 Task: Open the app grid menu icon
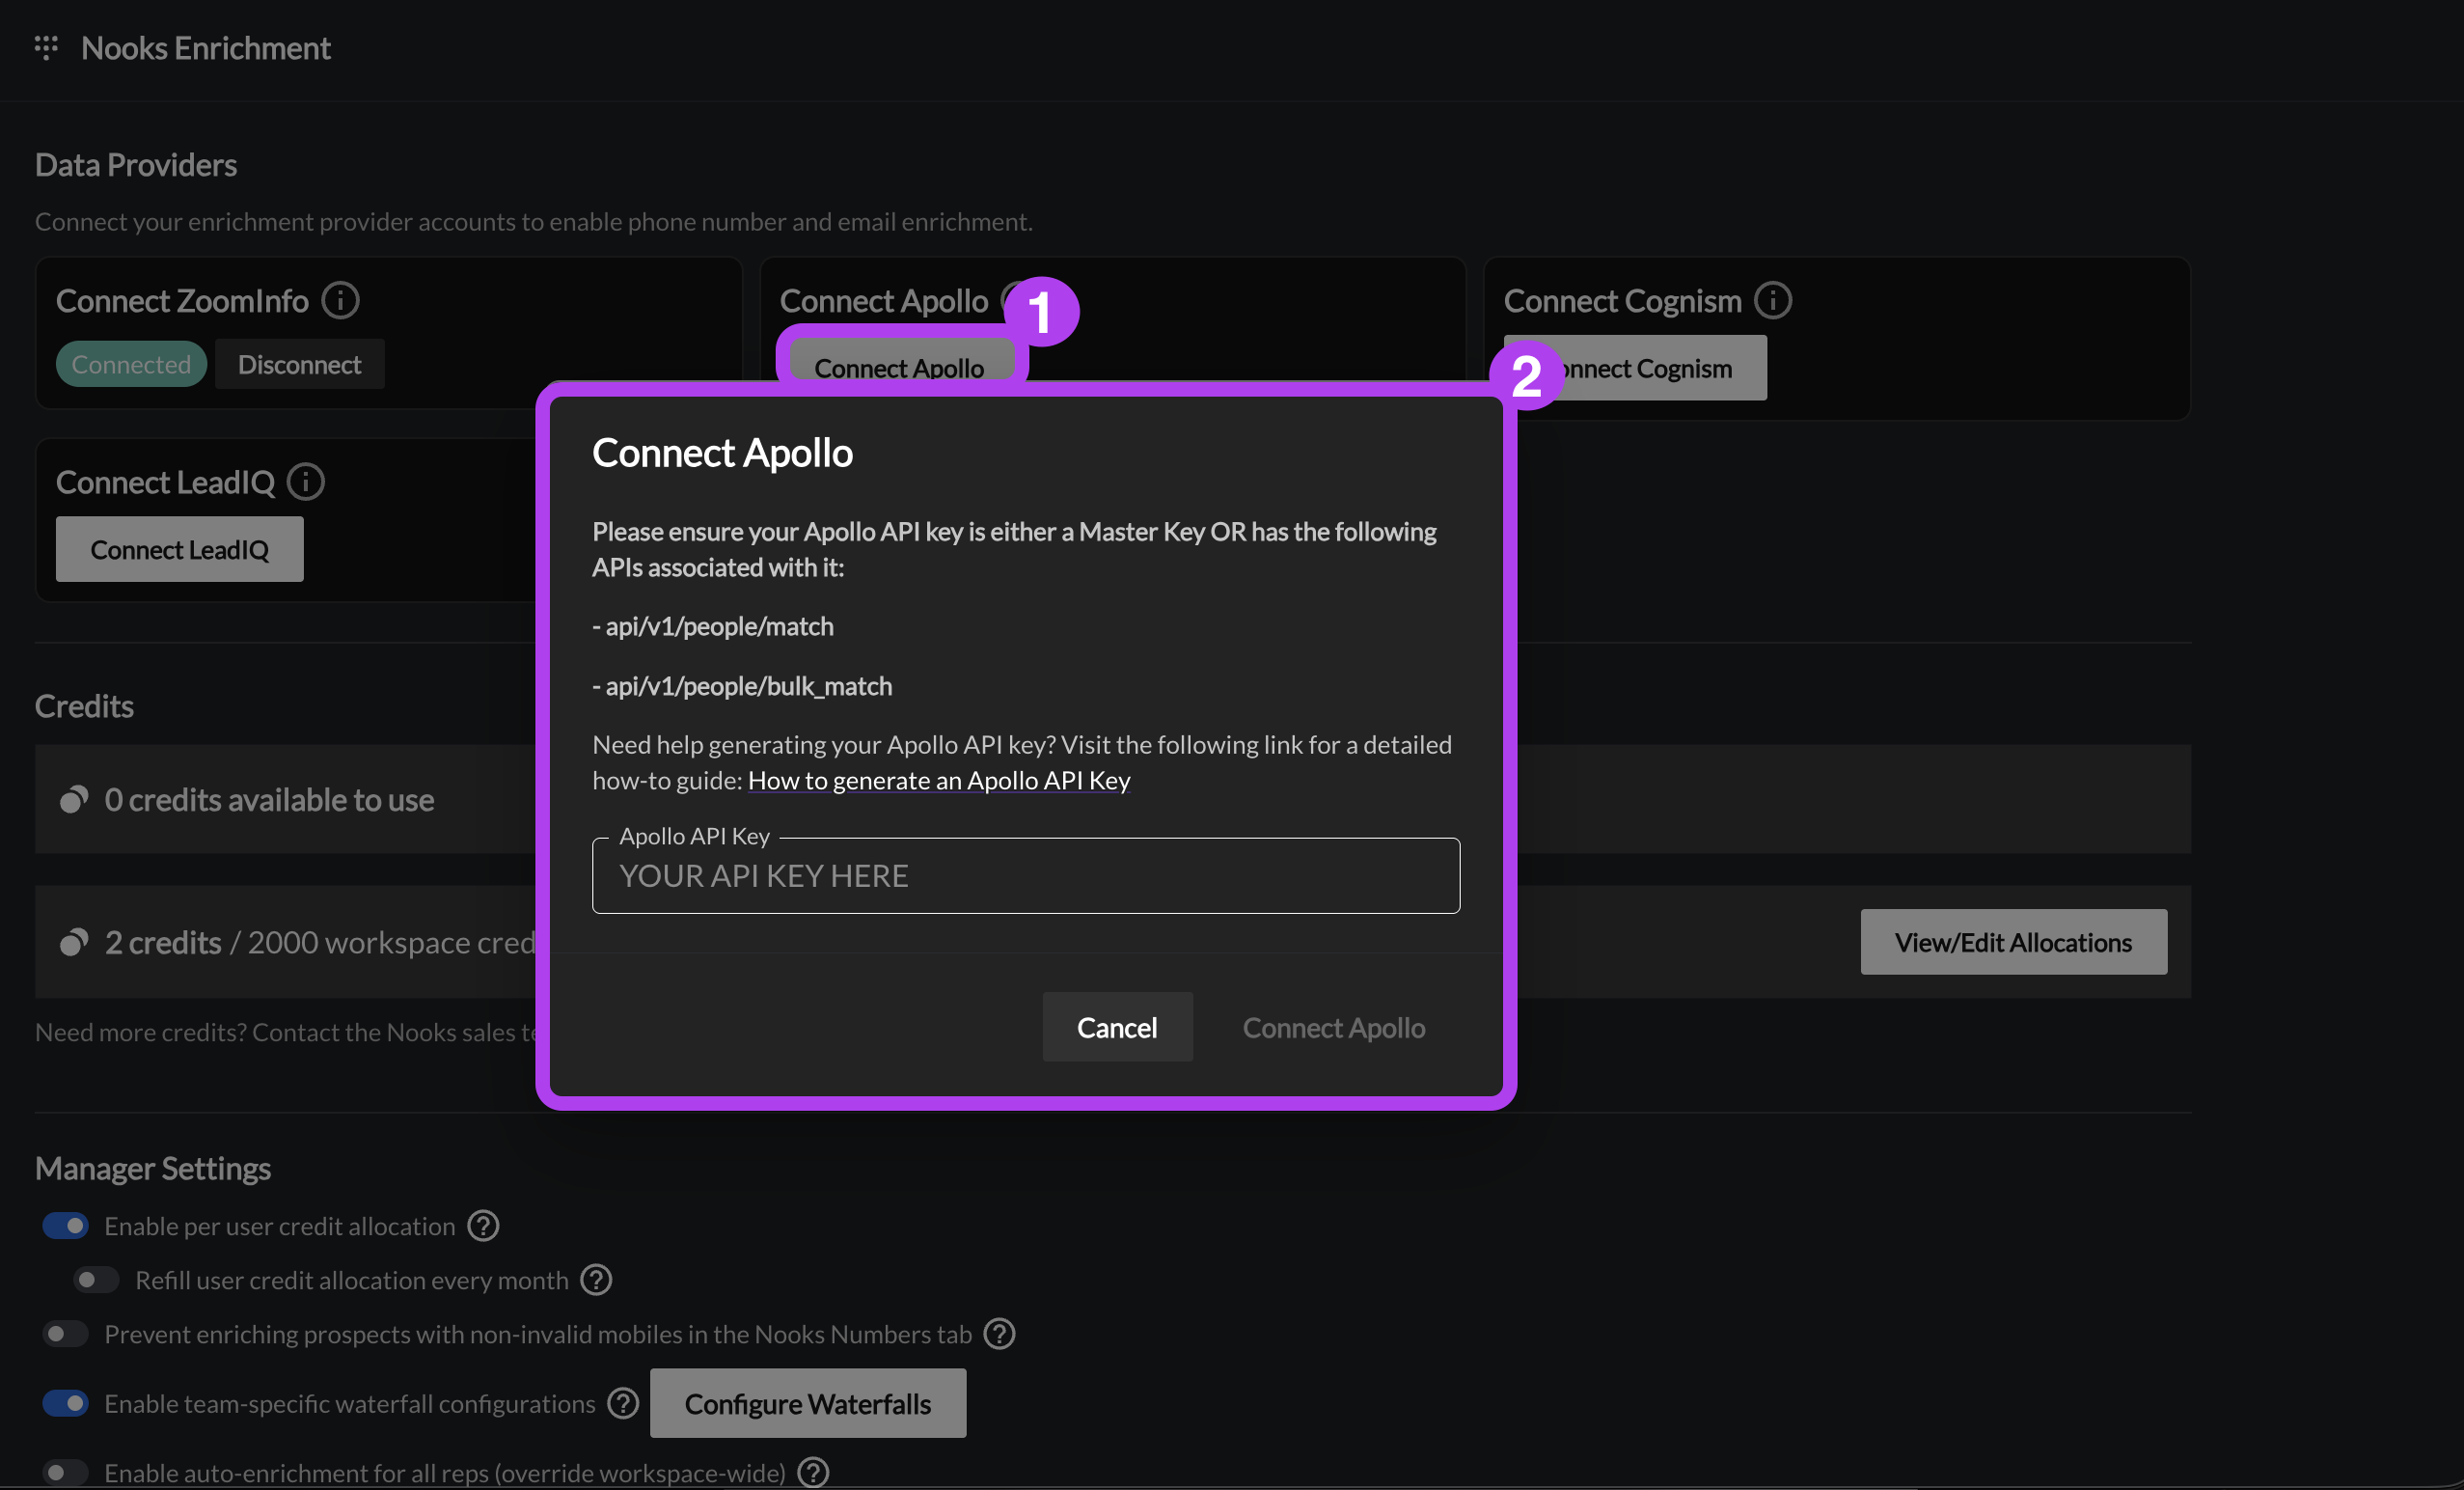46,47
